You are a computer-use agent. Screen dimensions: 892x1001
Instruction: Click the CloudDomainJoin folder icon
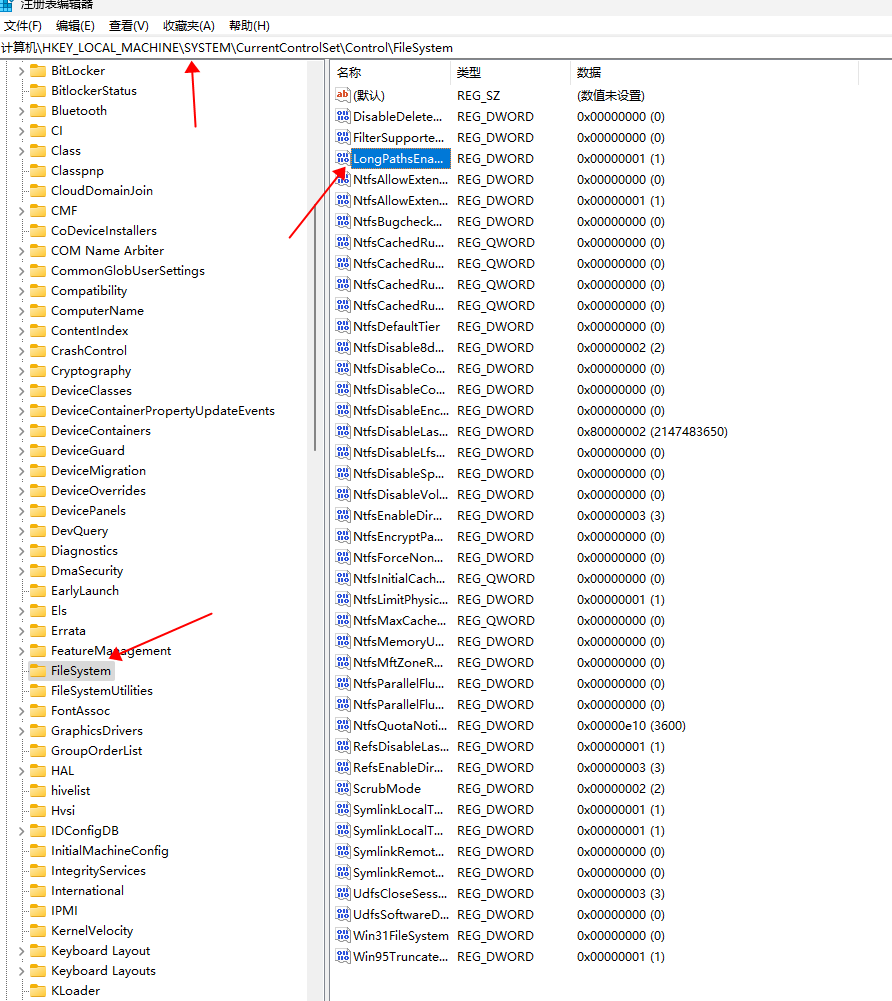(x=38, y=190)
